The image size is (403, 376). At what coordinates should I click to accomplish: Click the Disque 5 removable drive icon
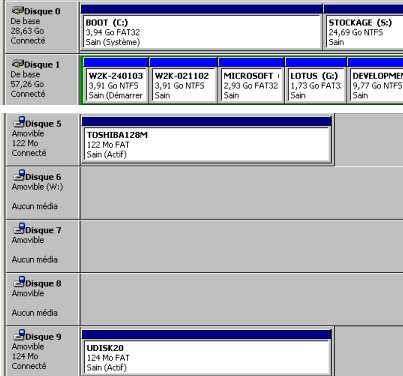click(19, 122)
